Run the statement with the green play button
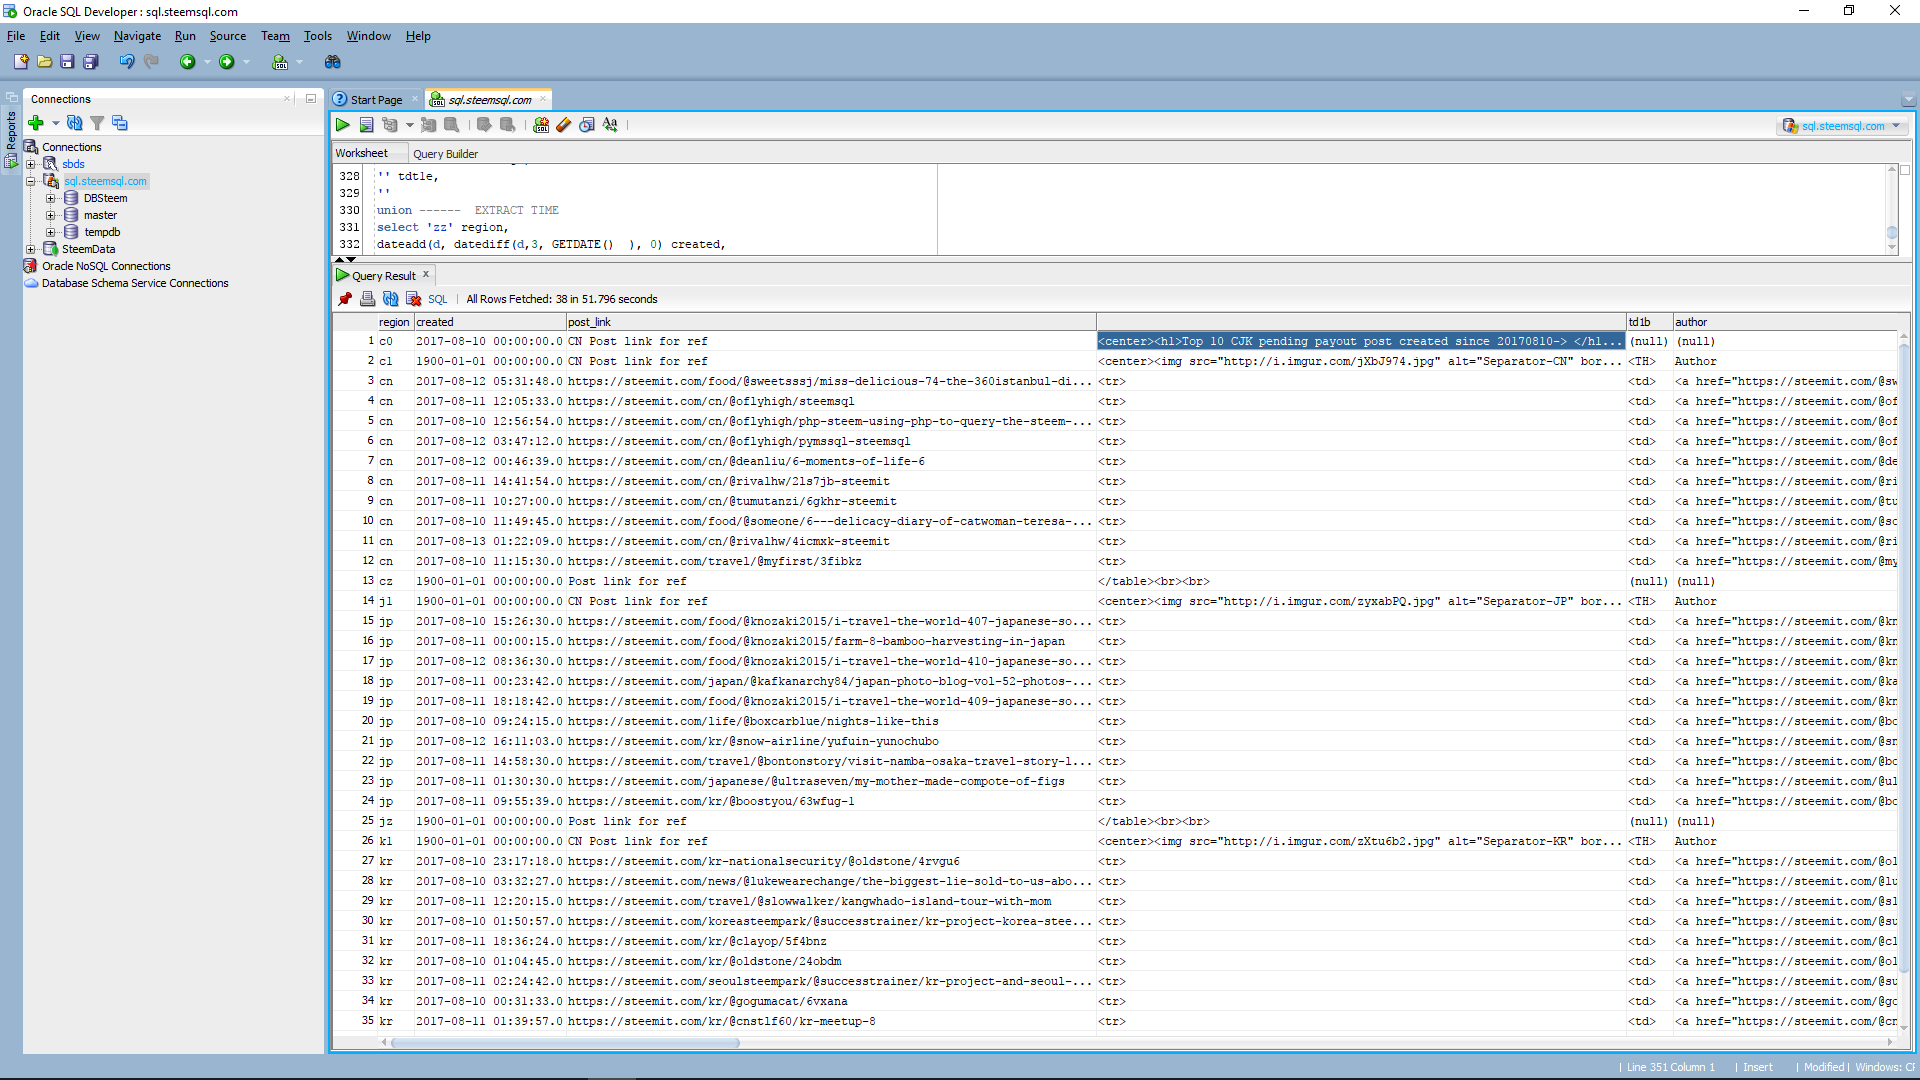 [343, 125]
